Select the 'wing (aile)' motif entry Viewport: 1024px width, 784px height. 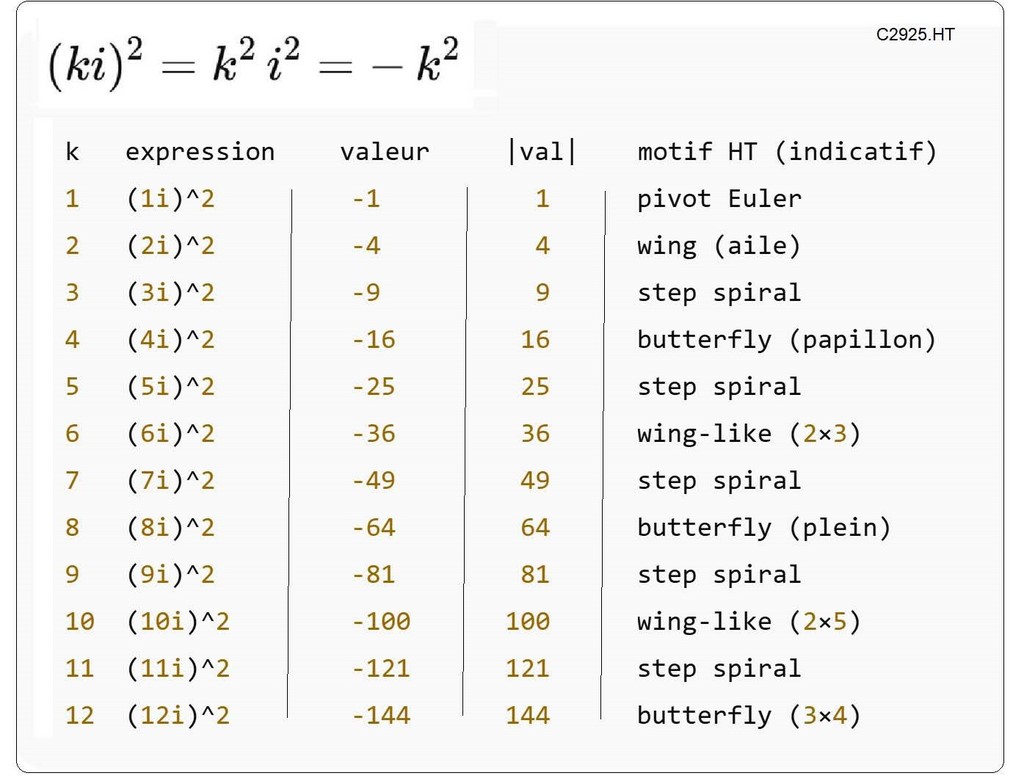[x=719, y=245]
